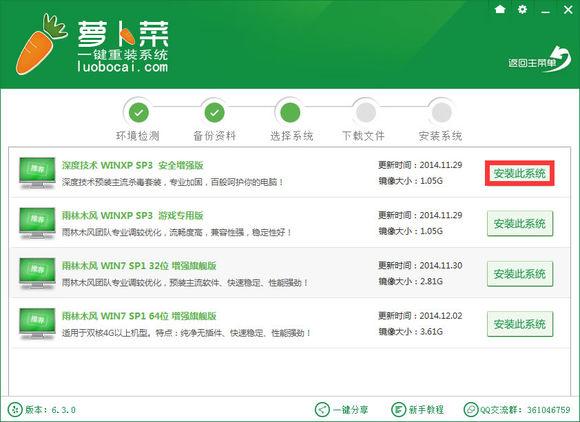The image size is (580, 422).
Task: Click description 适用于双核4G以上机型
Action: click(106, 333)
